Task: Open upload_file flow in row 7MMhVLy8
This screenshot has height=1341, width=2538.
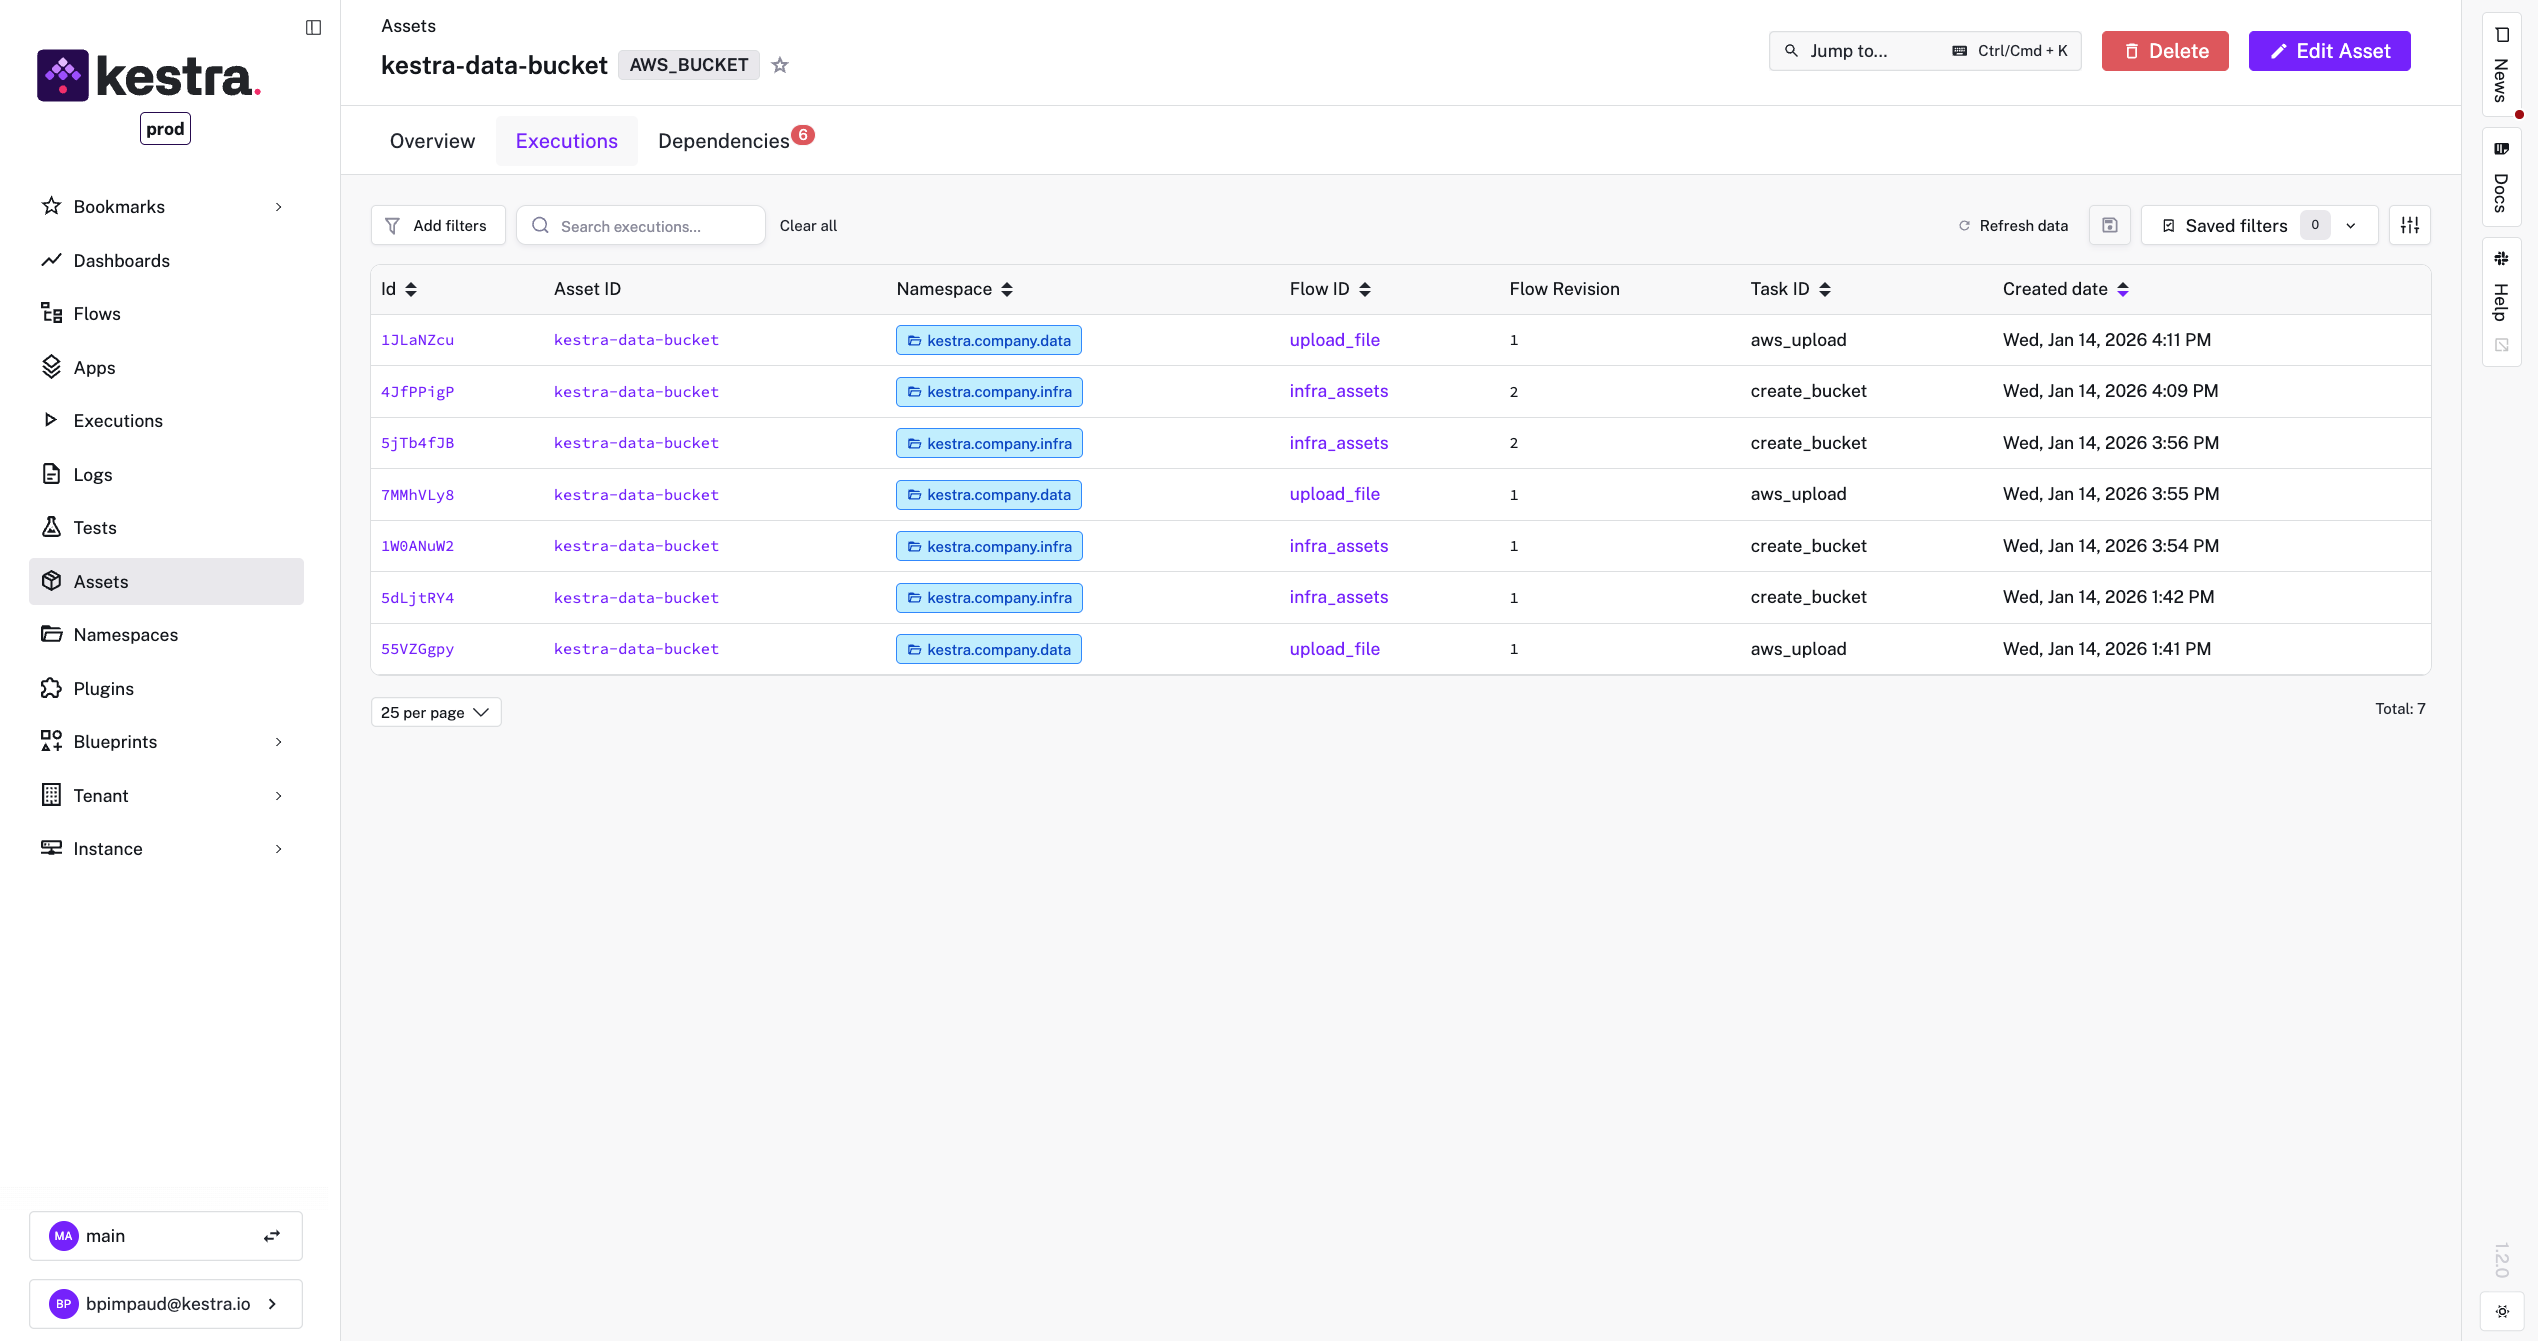Action: 1334,494
